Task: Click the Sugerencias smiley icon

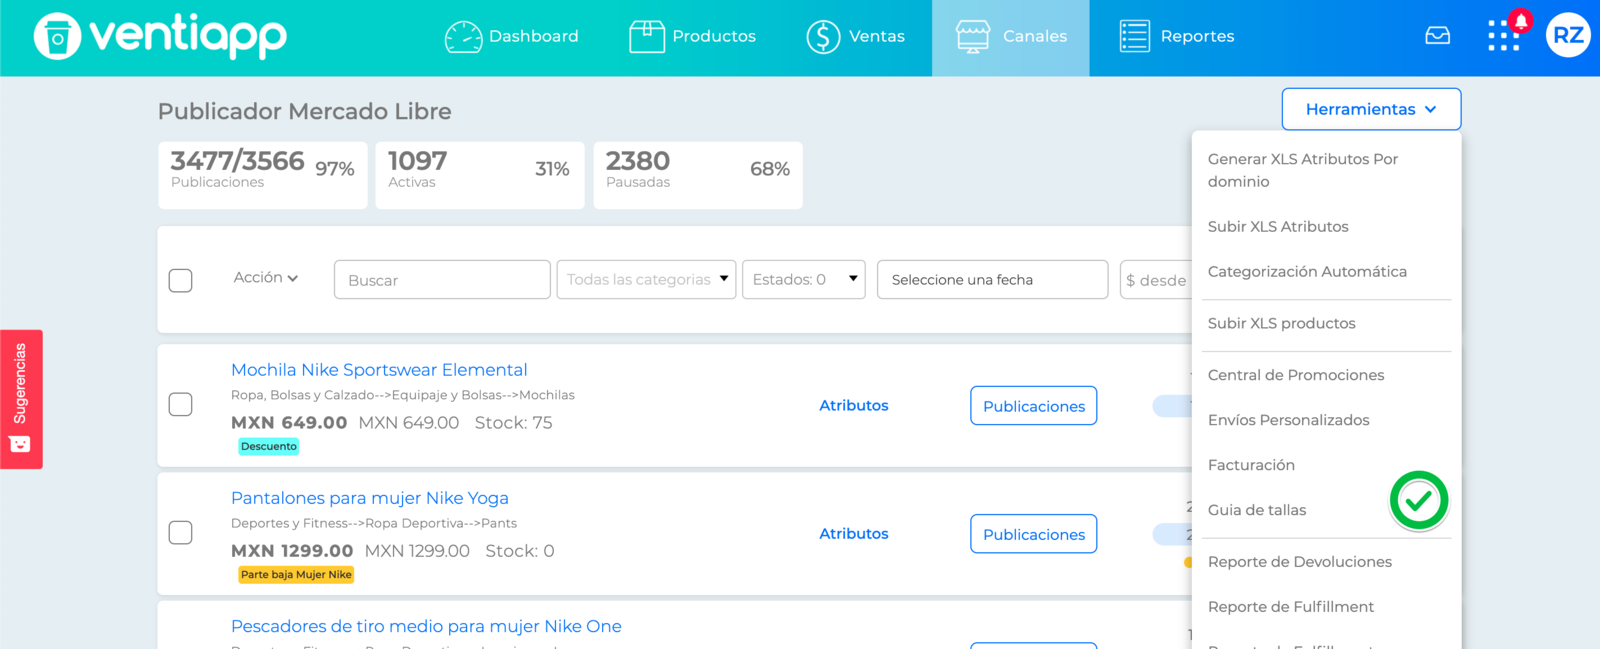Action: tap(20, 444)
